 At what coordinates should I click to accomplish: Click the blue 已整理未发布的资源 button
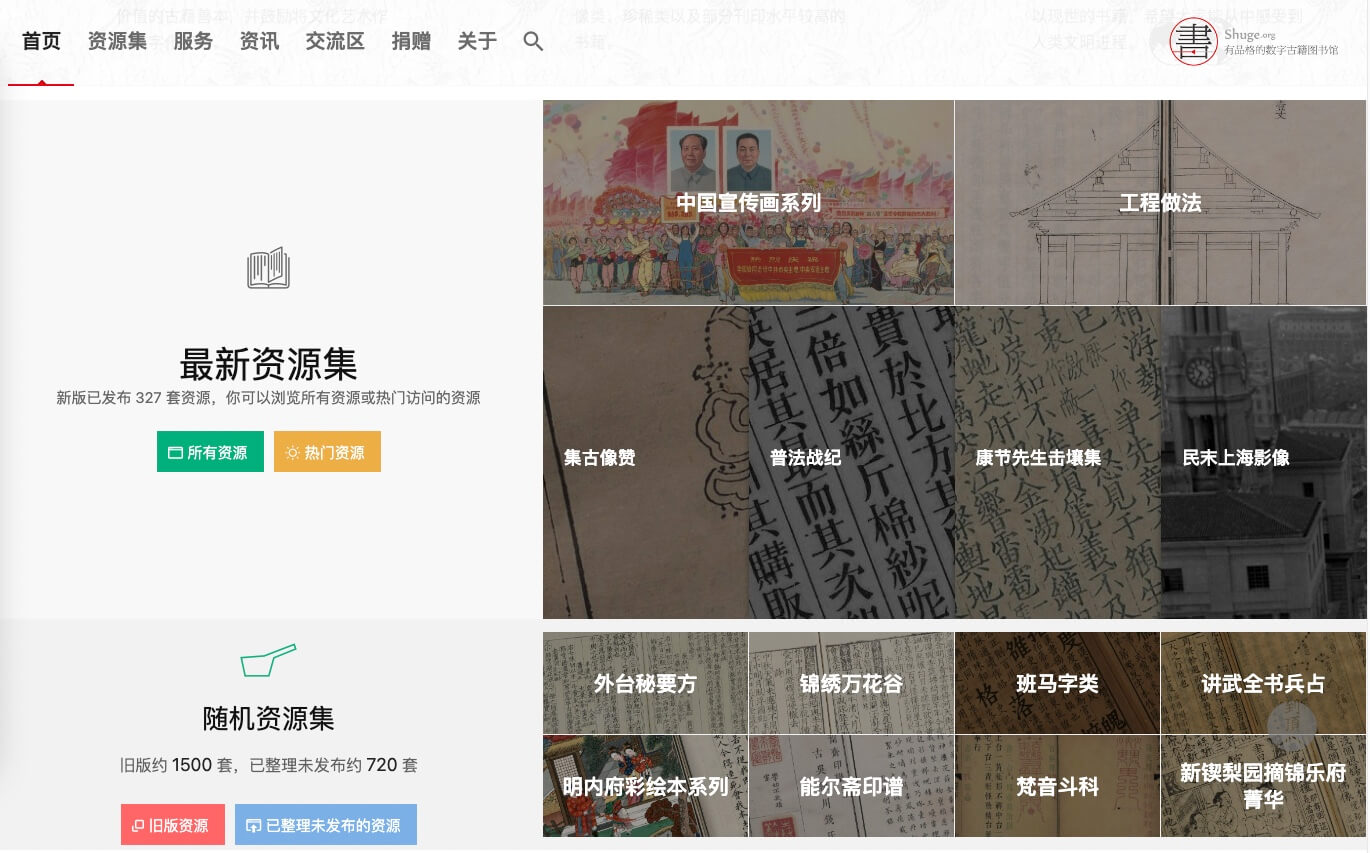[x=326, y=825]
